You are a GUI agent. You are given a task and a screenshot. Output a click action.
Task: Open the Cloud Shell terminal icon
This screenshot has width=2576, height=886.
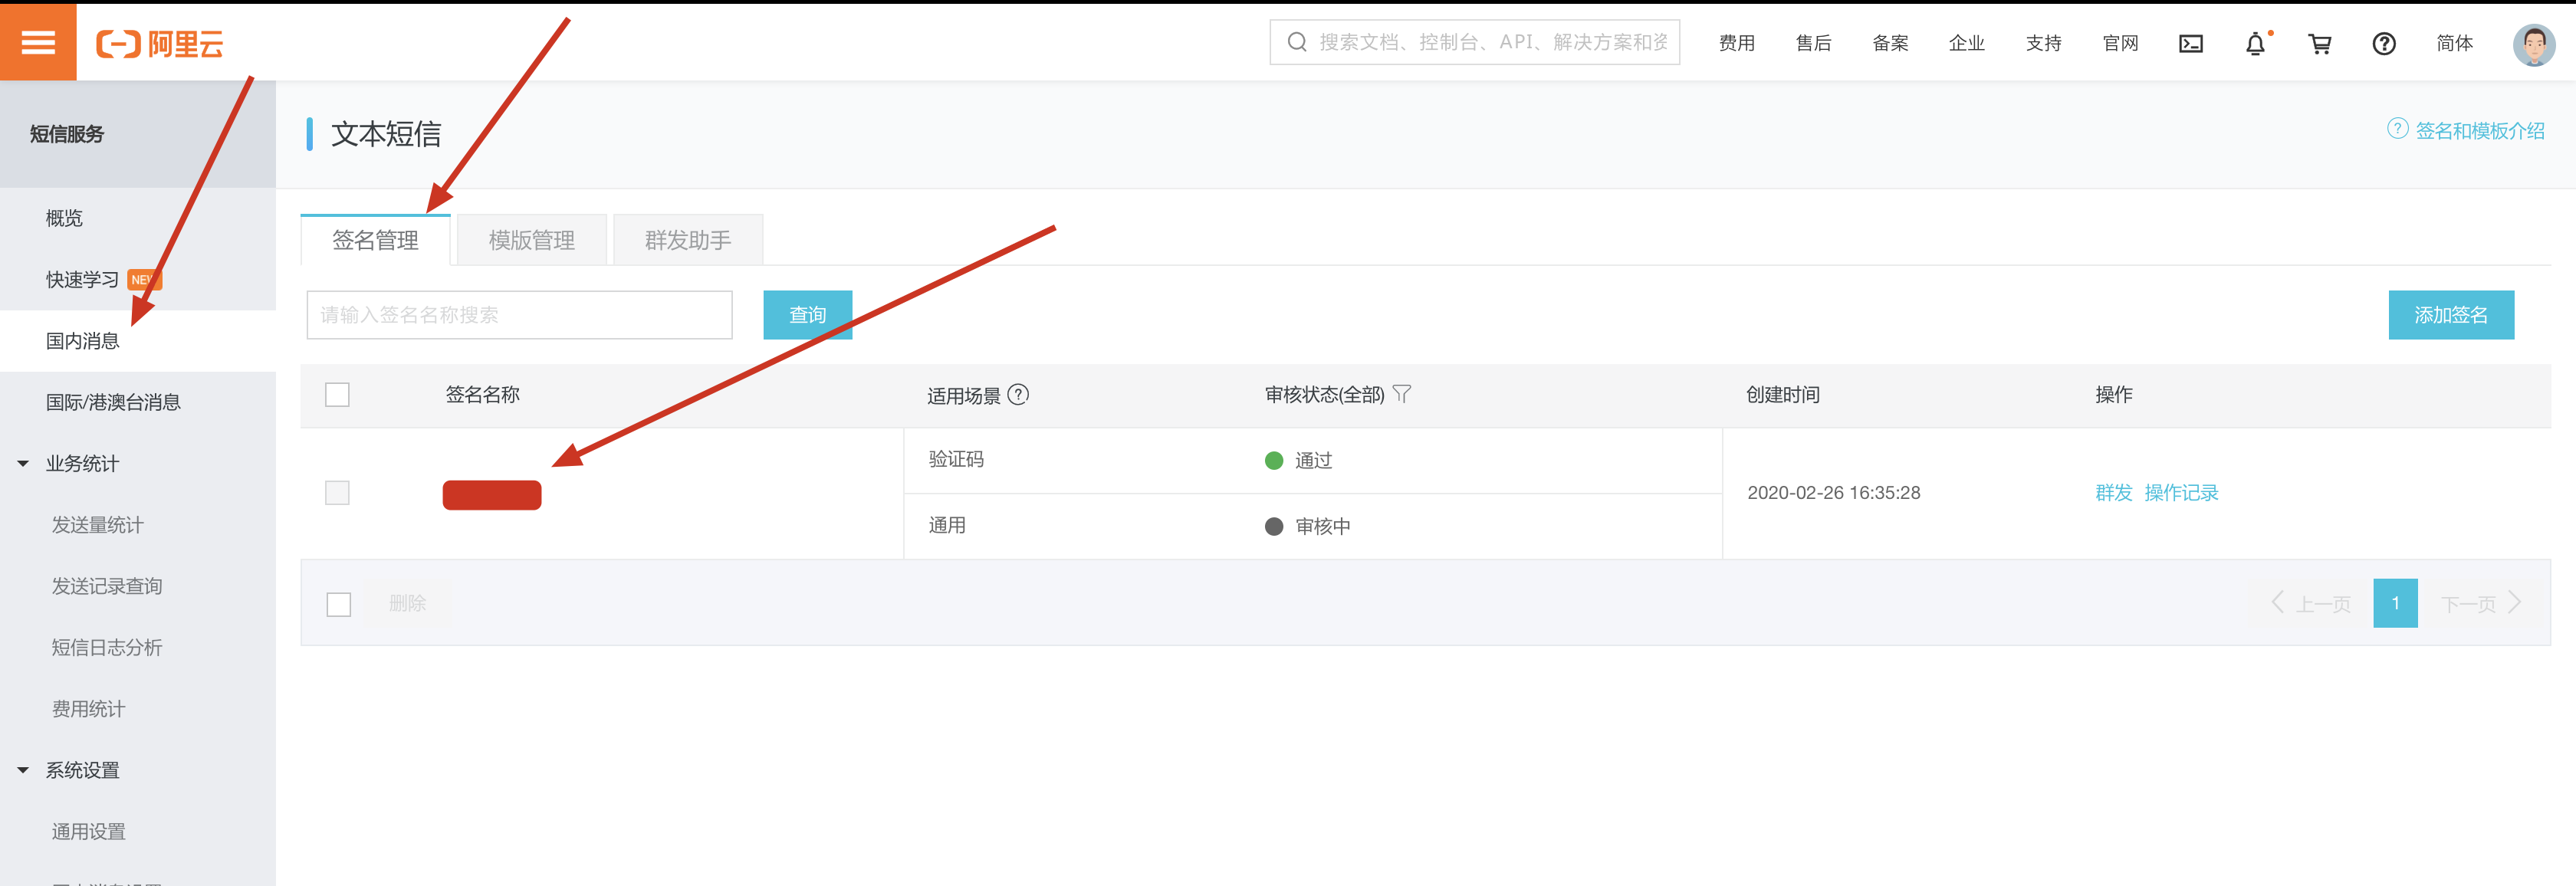(x=2190, y=43)
